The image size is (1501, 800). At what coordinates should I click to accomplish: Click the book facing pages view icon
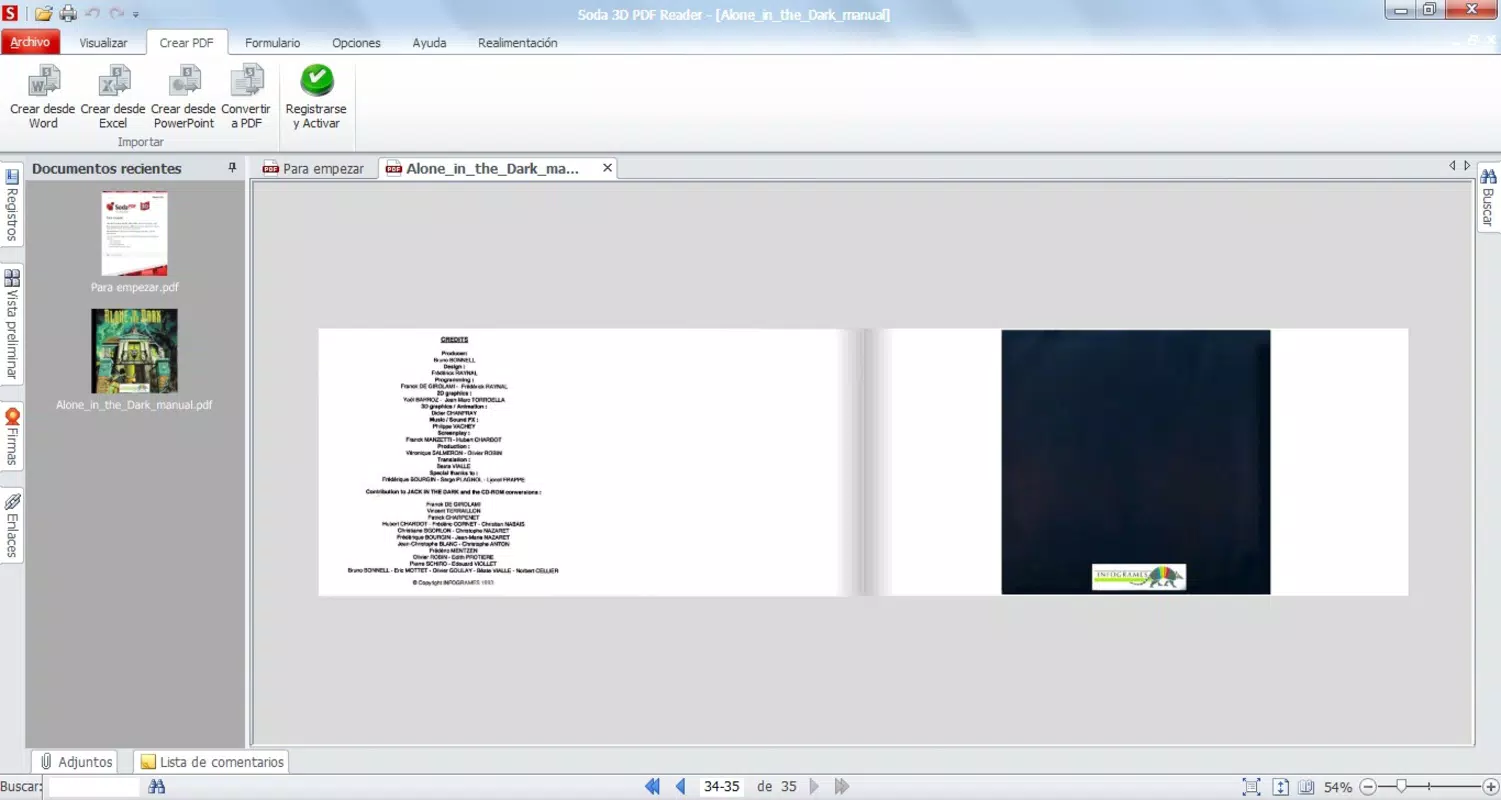pos(1306,787)
